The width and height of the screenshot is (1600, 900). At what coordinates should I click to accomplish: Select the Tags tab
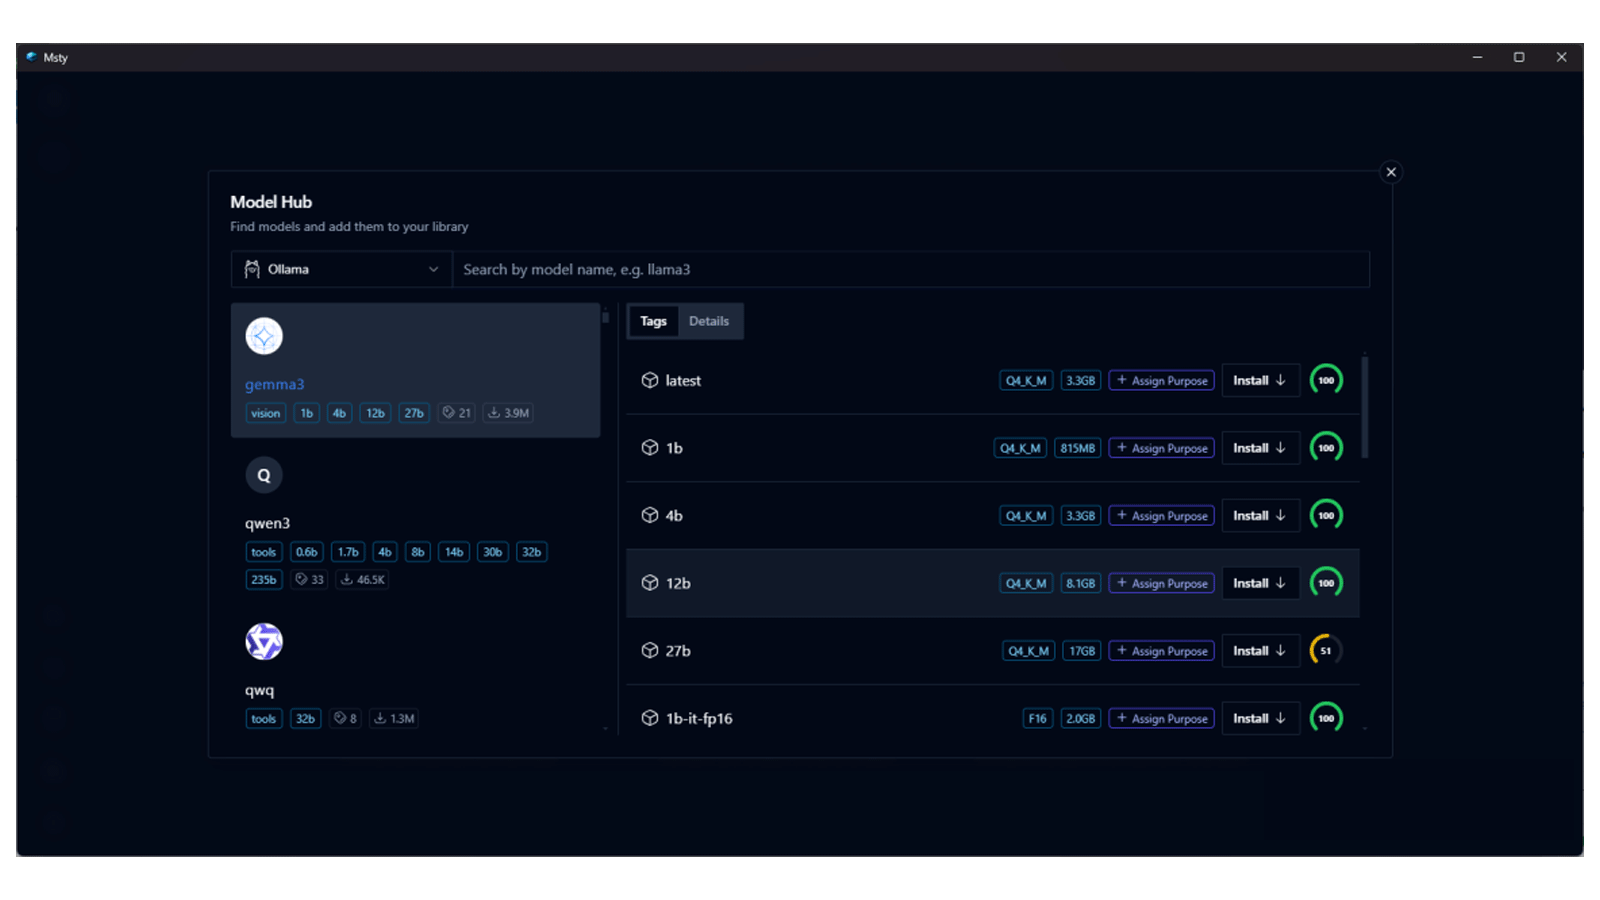[x=653, y=321]
